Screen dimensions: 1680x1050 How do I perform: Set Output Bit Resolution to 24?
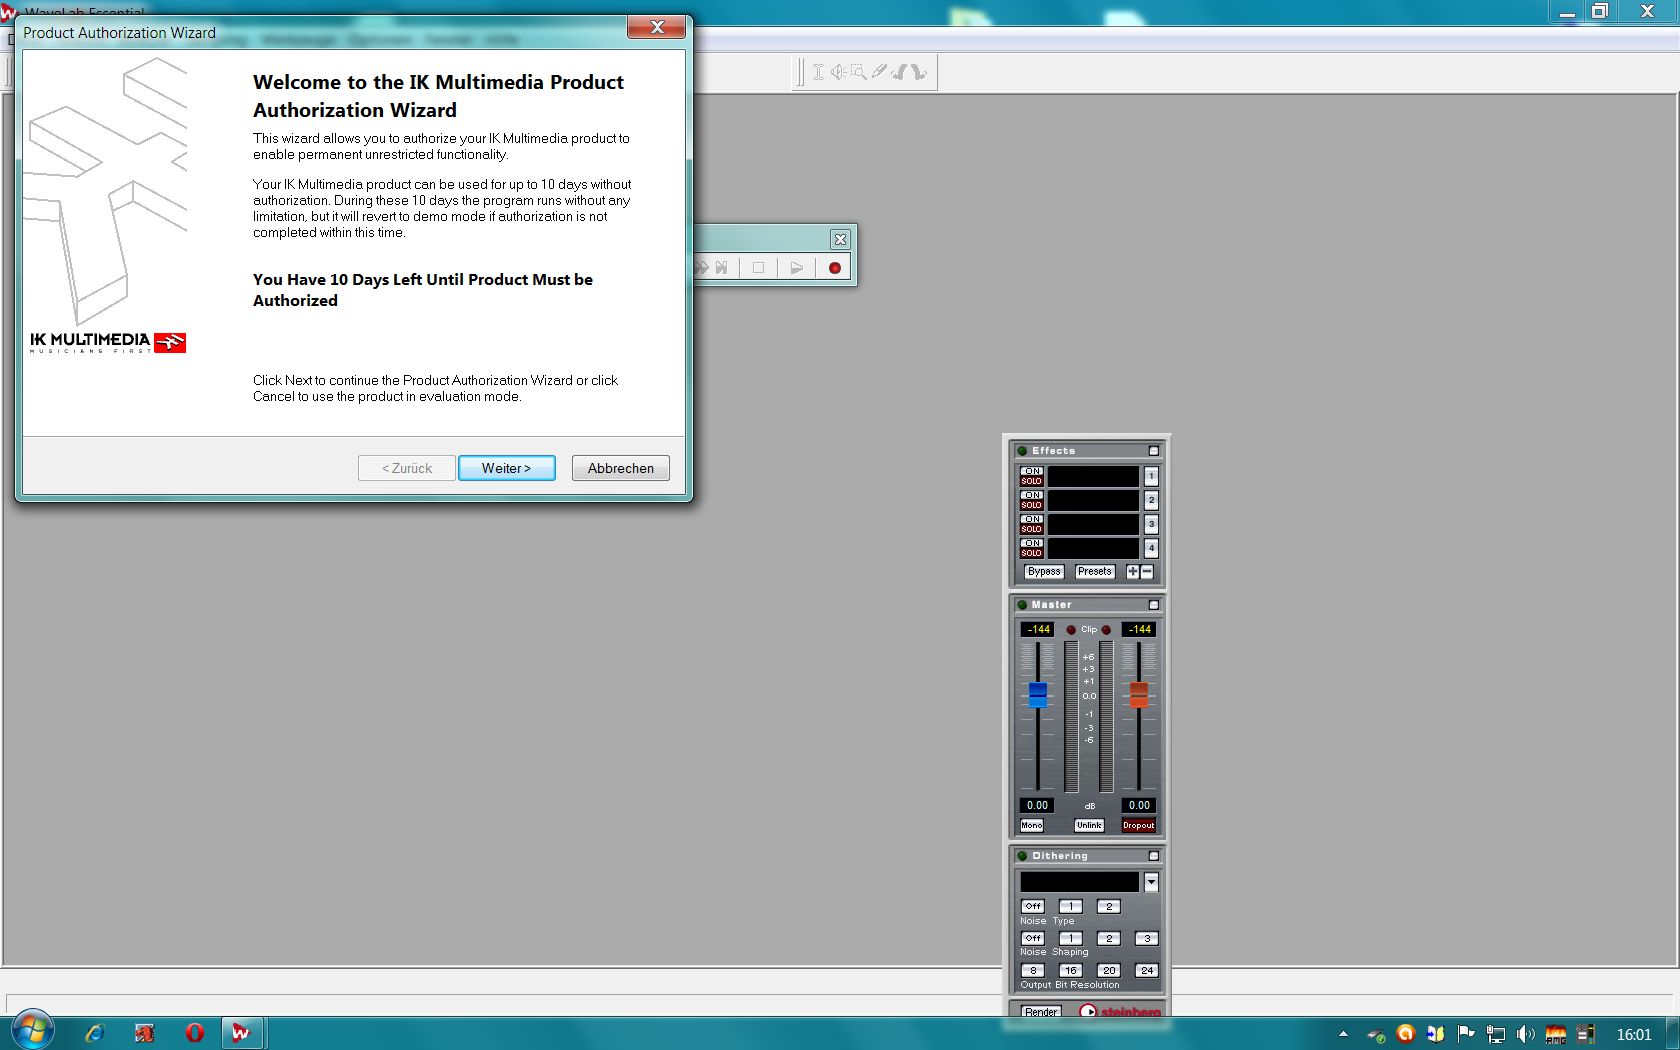1147,971
